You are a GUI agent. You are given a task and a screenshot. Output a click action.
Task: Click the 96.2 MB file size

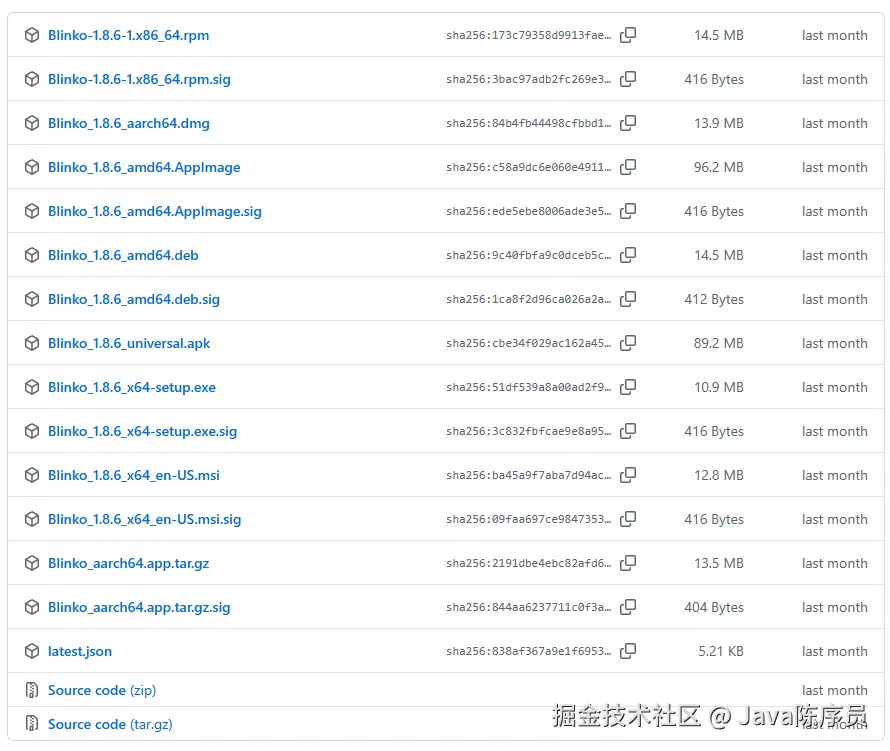click(x=719, y=167)
